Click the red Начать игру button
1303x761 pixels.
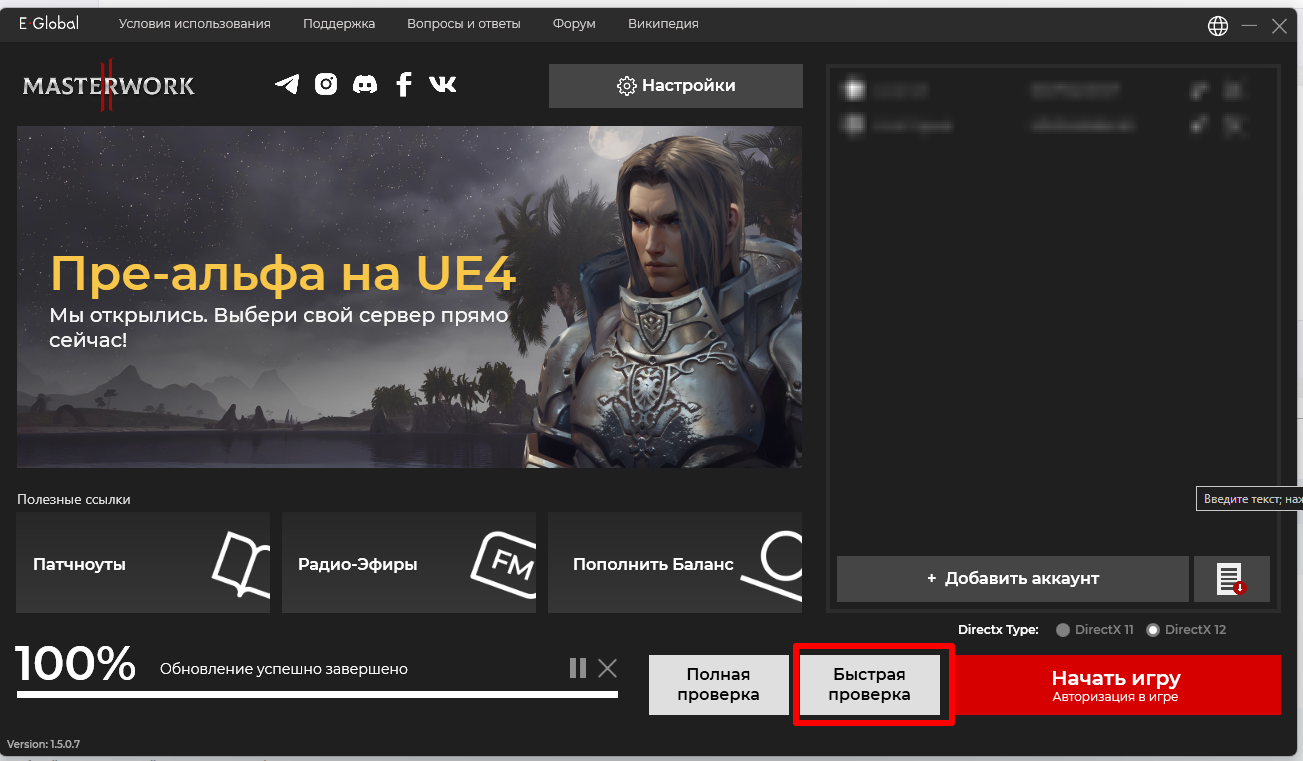coord(1116,685)
